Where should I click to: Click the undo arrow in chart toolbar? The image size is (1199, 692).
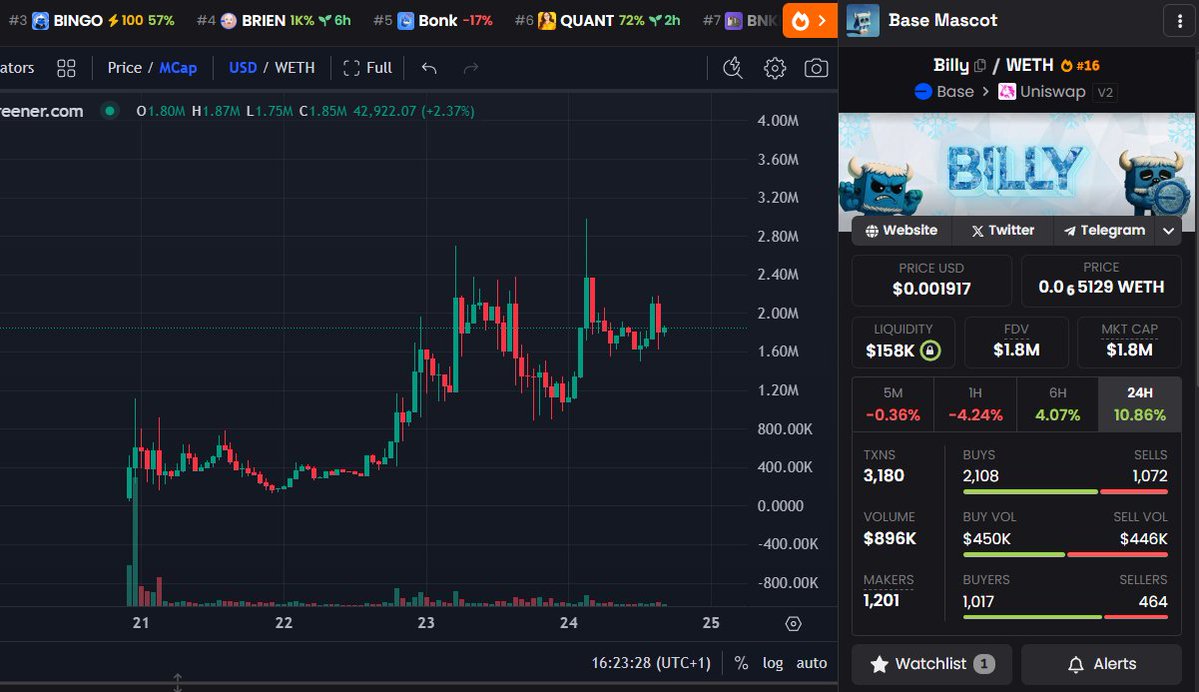(x=429, y=68)
